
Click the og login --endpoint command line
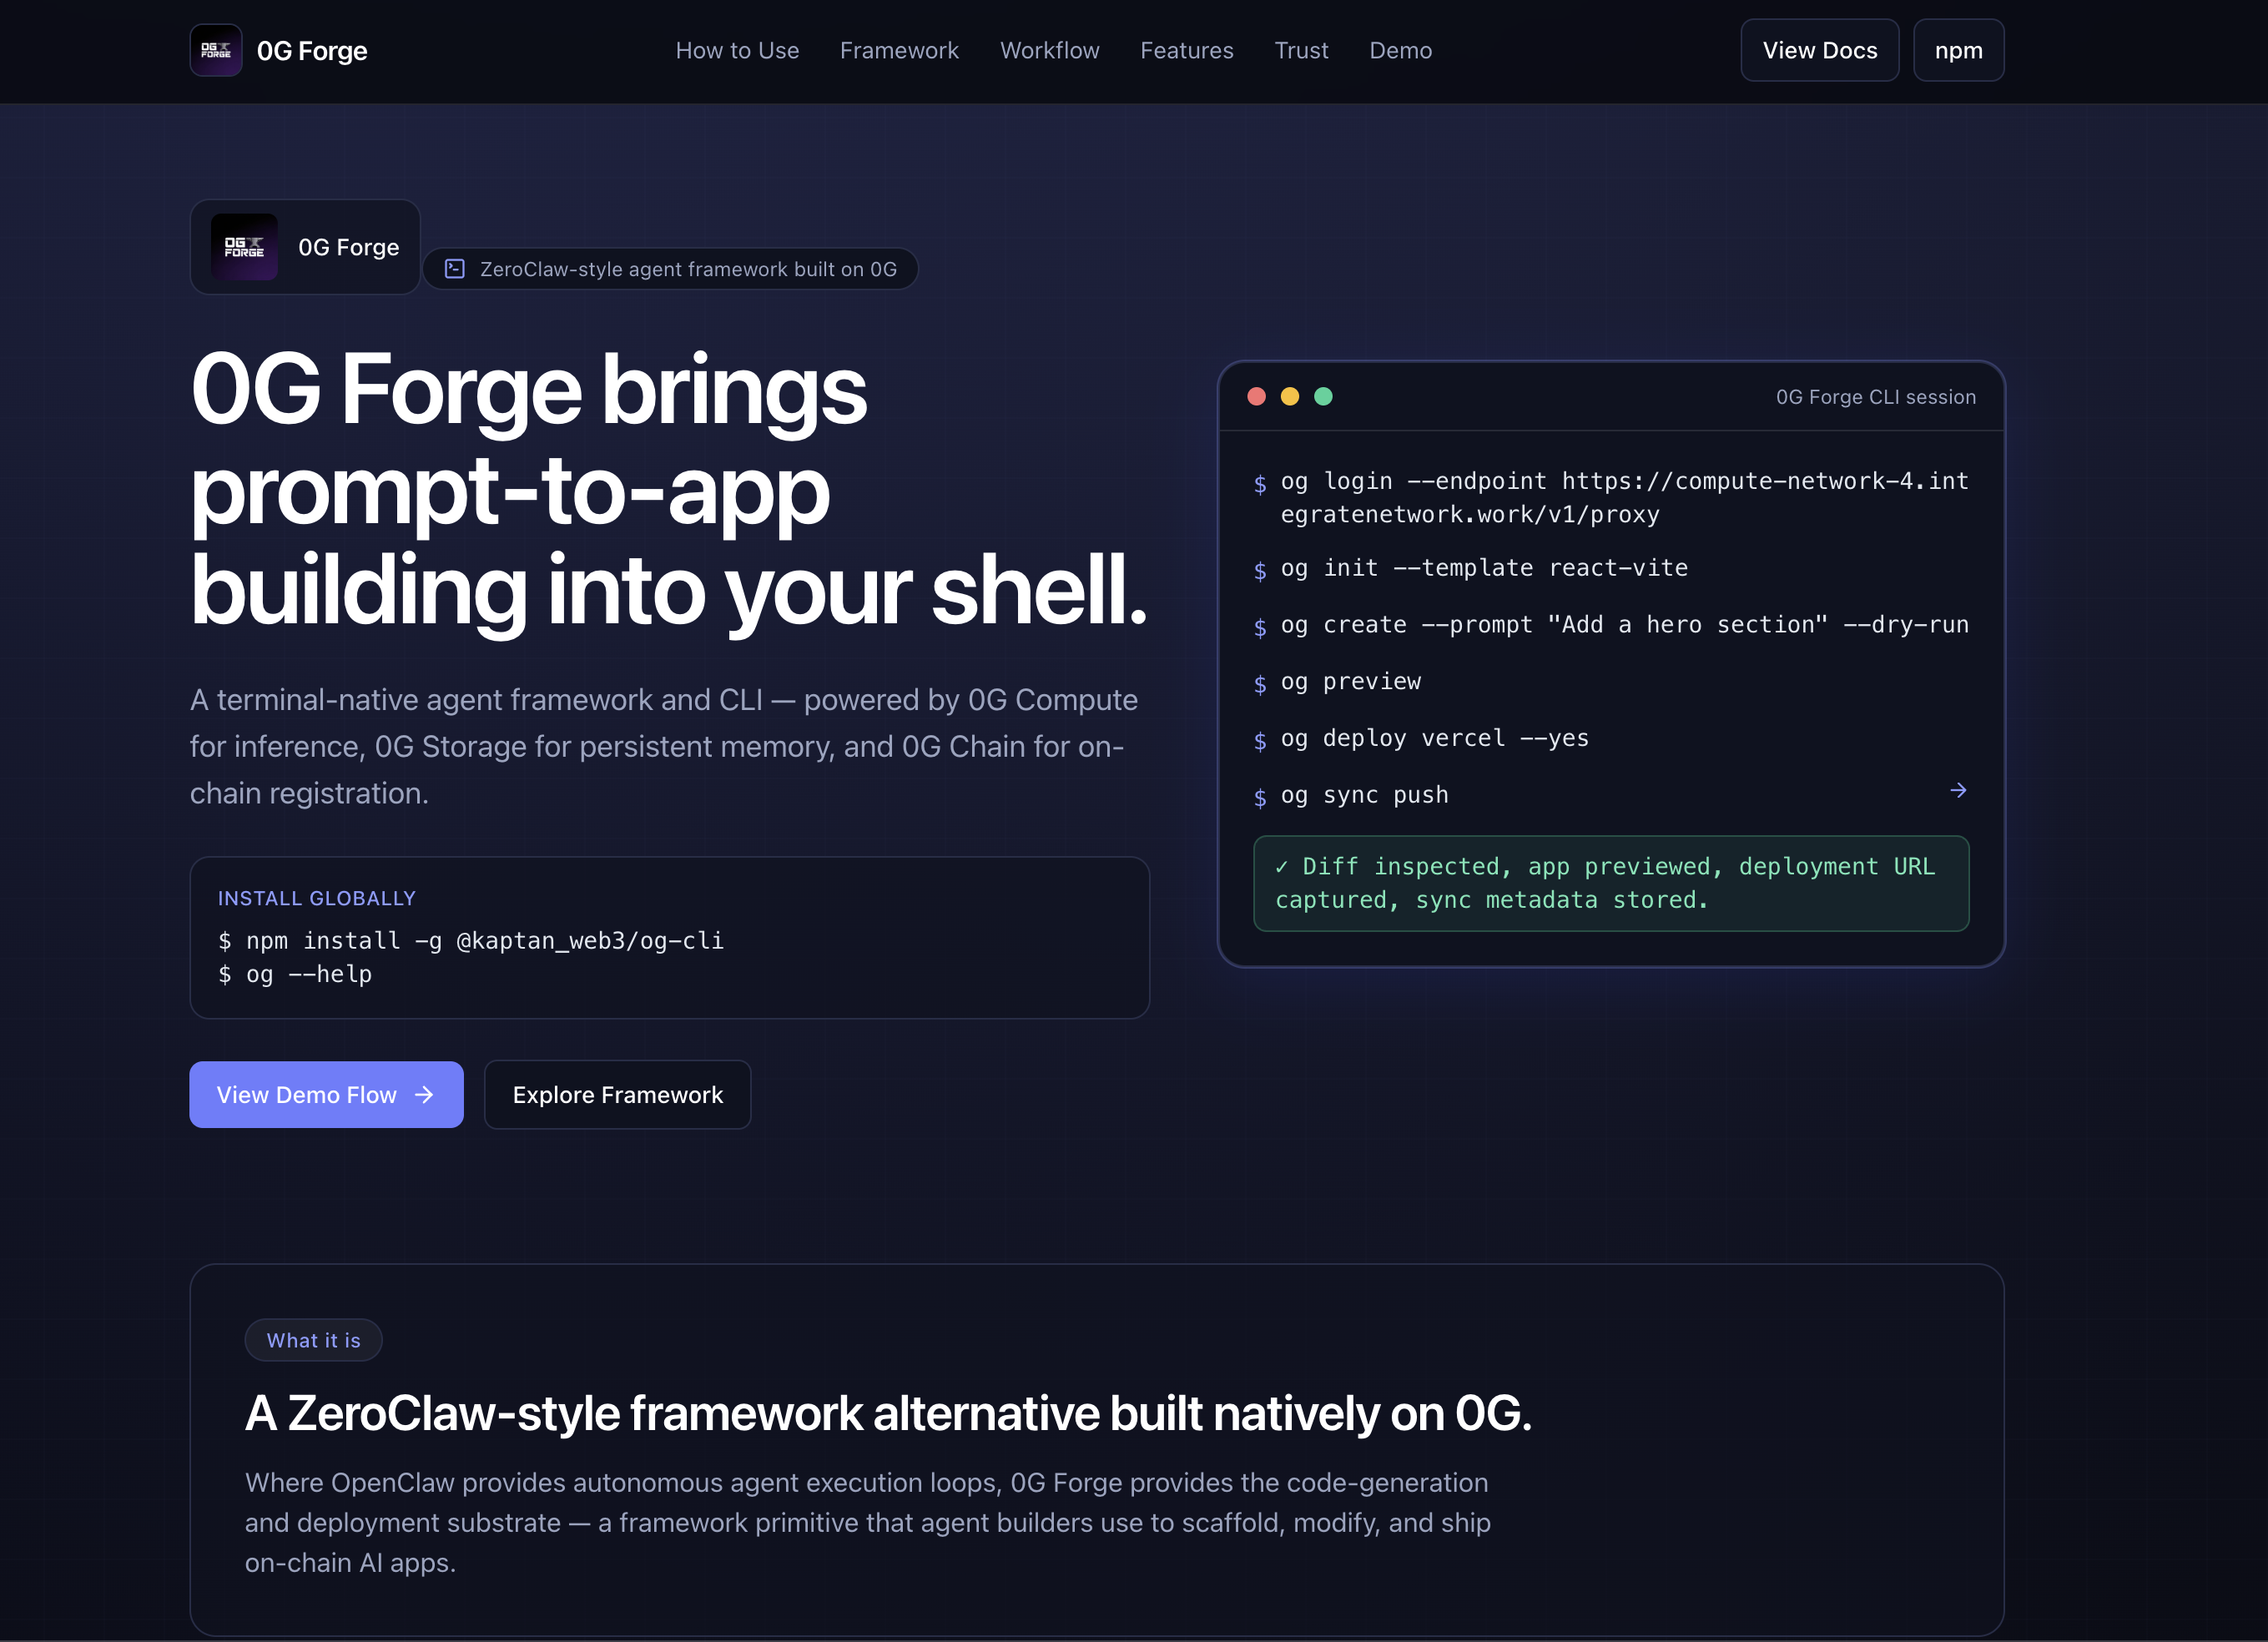[1611, 498]
